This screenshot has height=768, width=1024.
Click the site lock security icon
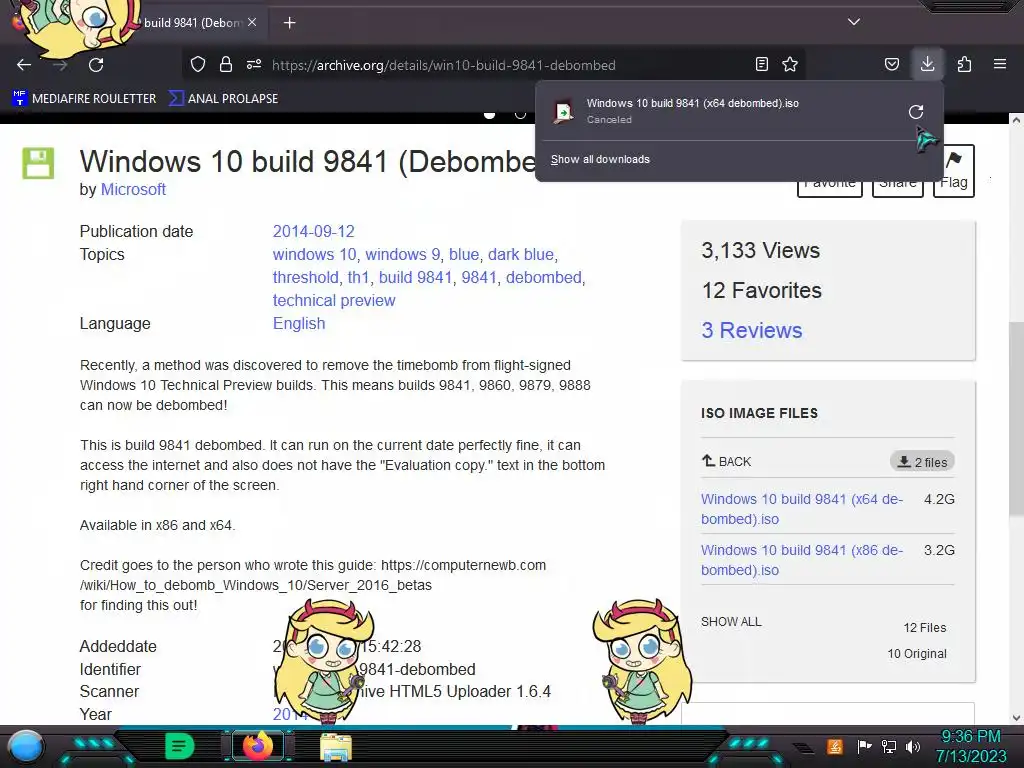coord(226,64)
